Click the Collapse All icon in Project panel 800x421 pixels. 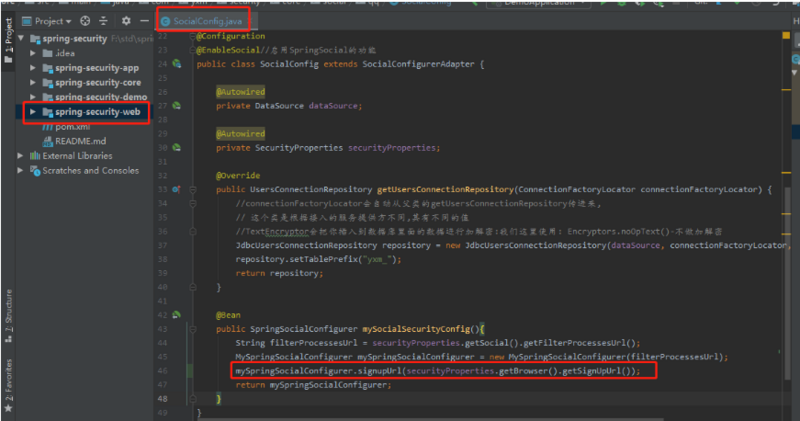click(x=103, y=21)
